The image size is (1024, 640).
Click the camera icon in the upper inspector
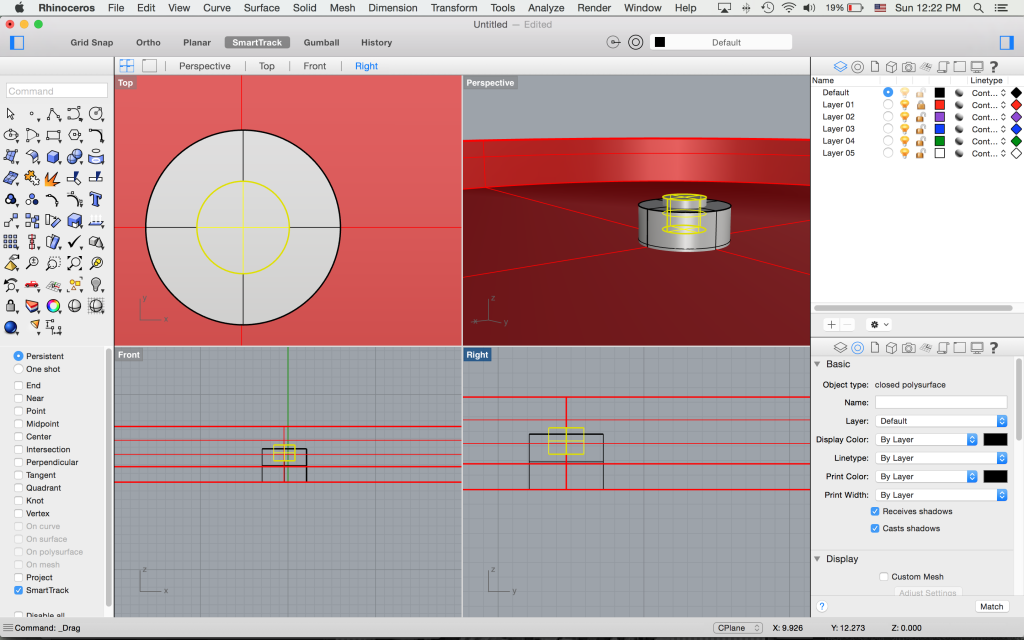908,67
